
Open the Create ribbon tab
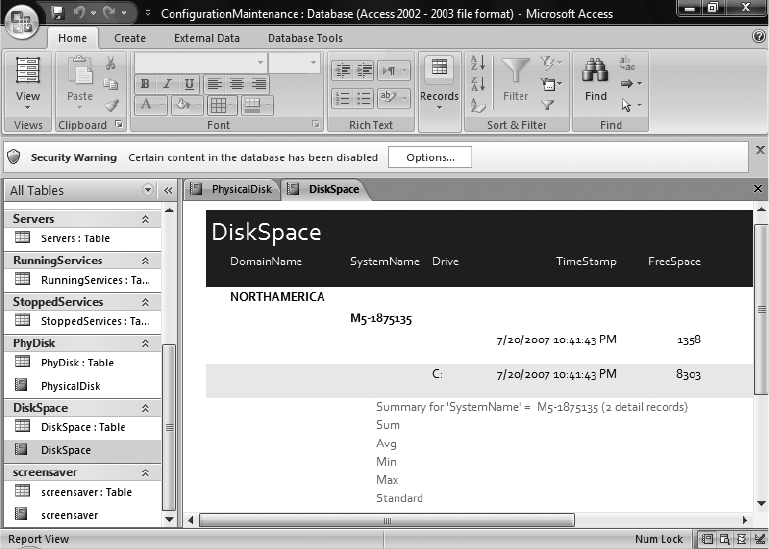(x=129, y=38)
